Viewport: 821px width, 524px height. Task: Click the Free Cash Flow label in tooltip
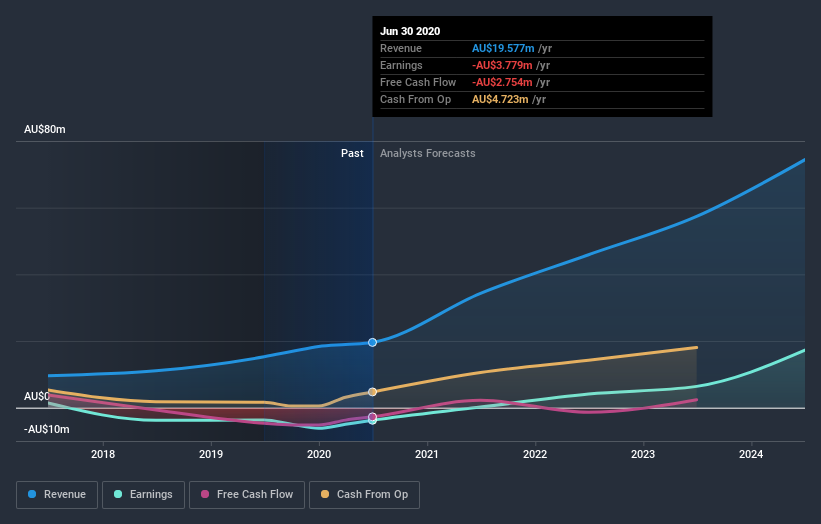(x=418, y=82)
